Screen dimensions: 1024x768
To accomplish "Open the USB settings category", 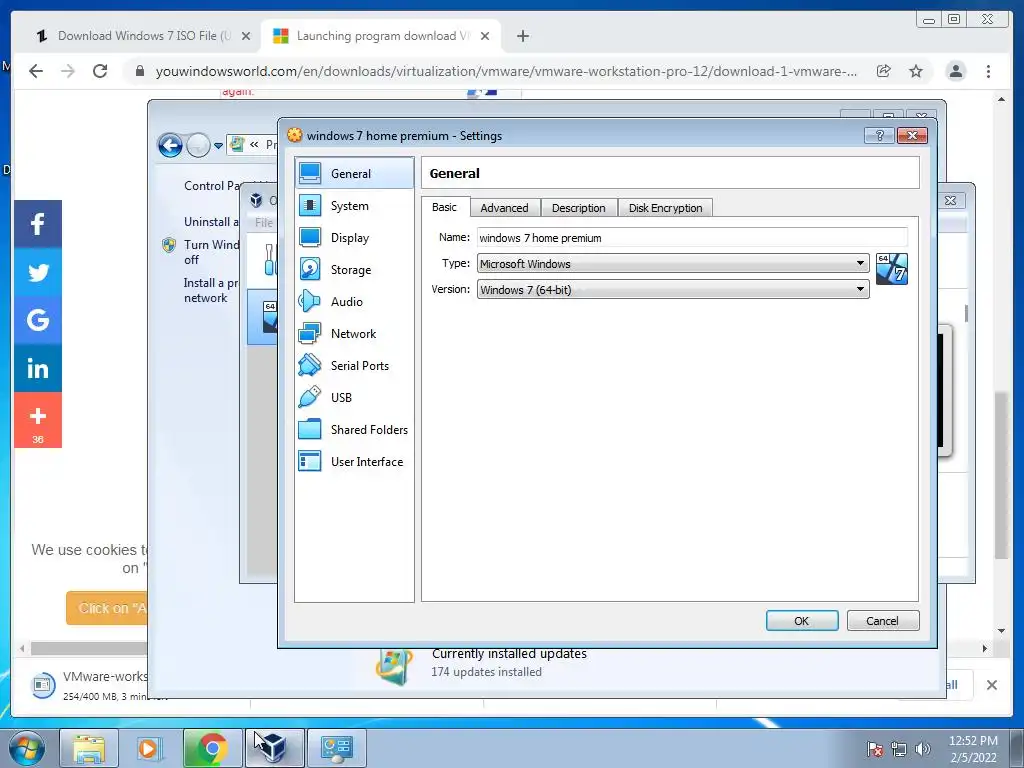I will 355,397.
